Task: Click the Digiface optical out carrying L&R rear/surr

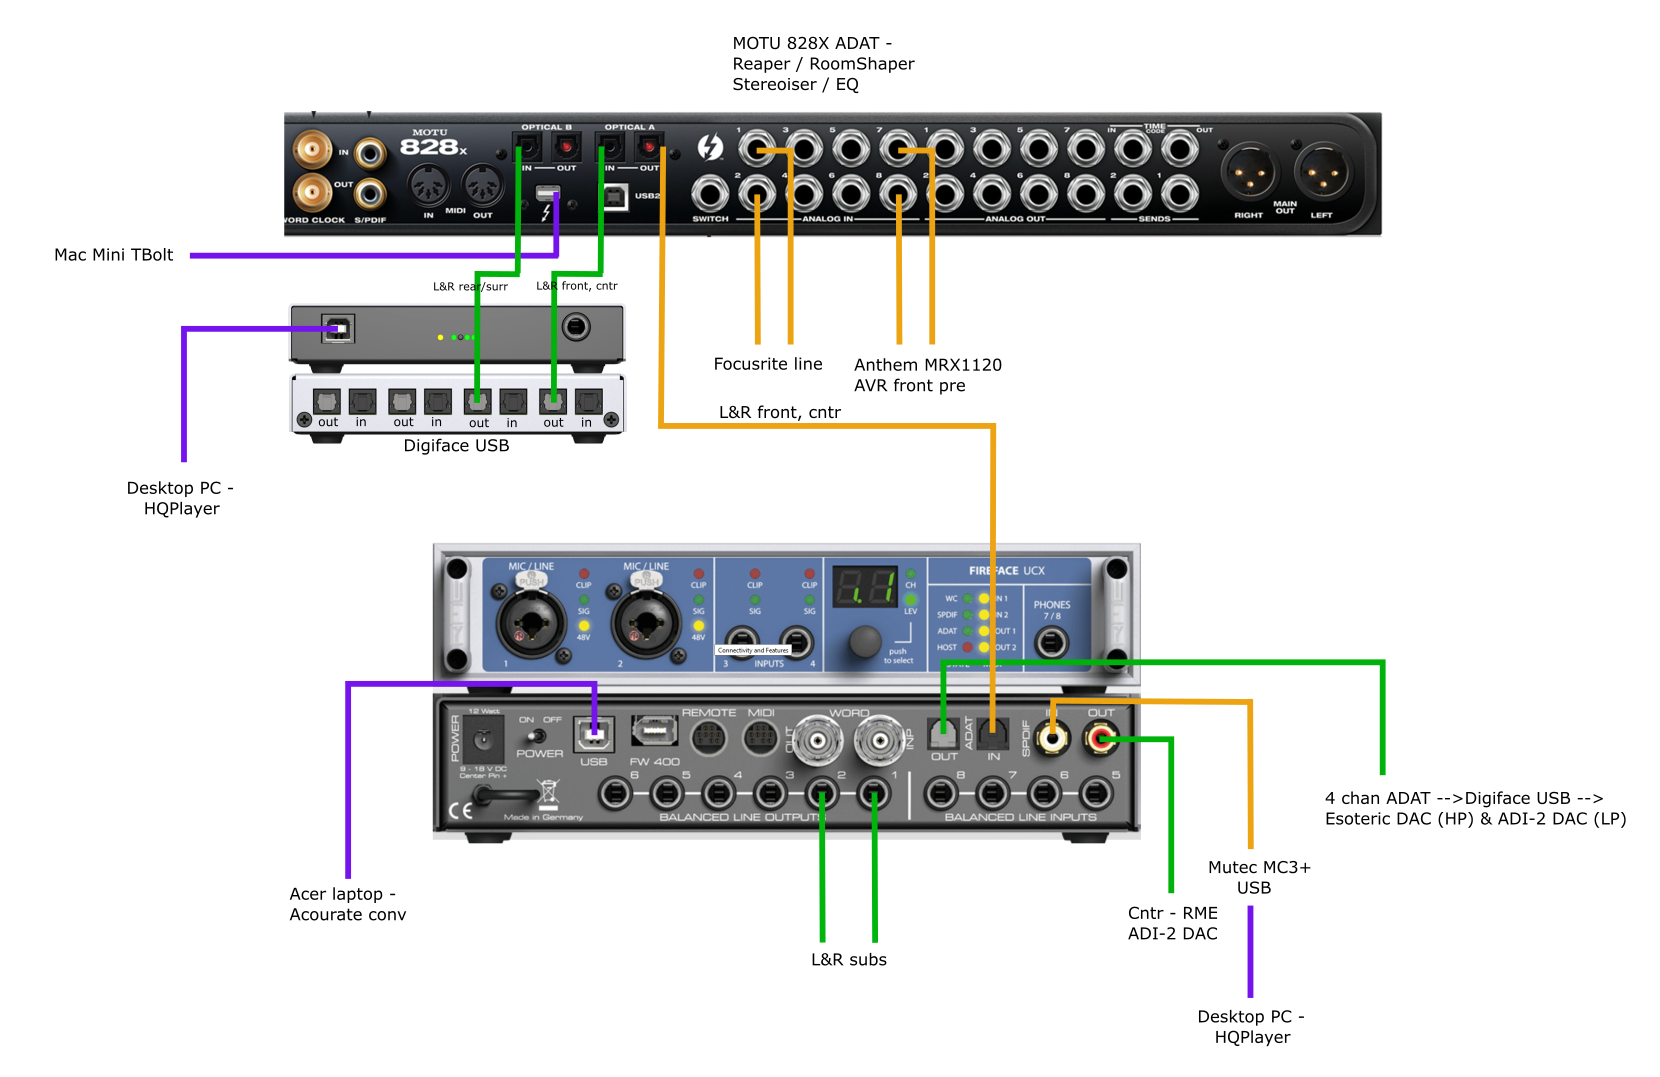Action: [478, 401]
